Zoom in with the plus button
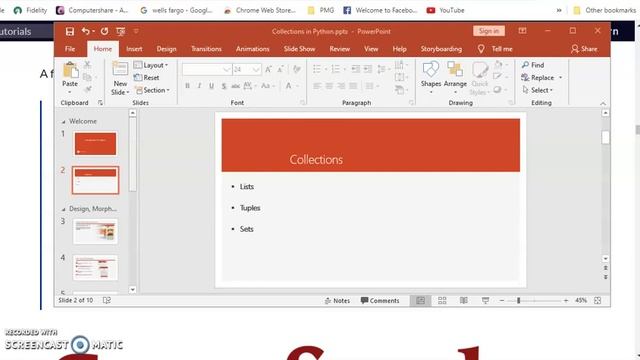640x360 pixels. 566,301
